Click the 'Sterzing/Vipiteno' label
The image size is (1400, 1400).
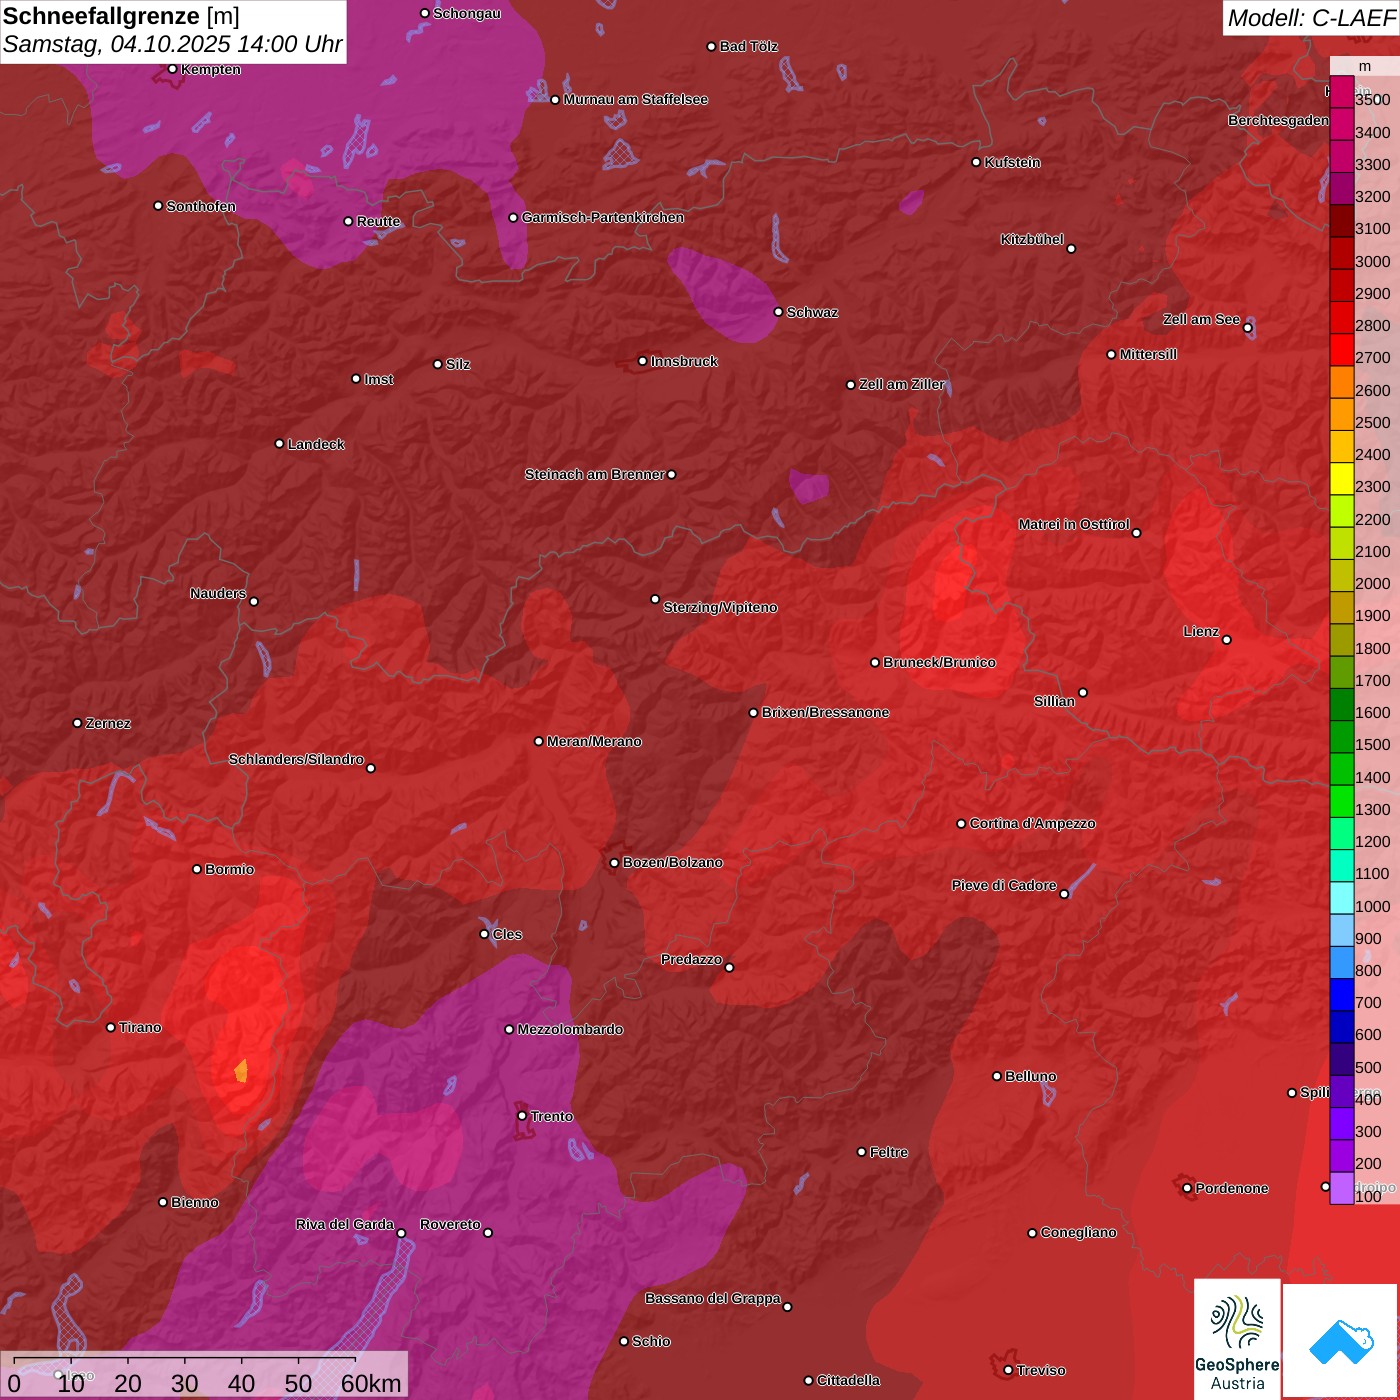click(720, 607)
